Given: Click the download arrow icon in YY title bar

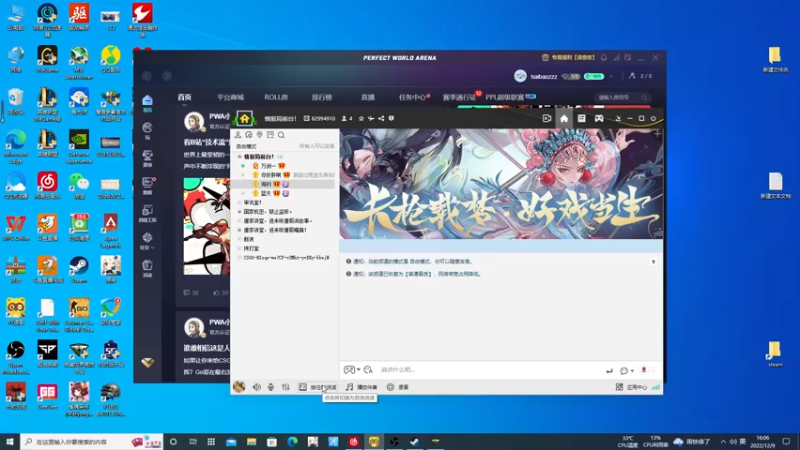Looking at the screenshot, I should pyautogui.click(x=618, y=118).
